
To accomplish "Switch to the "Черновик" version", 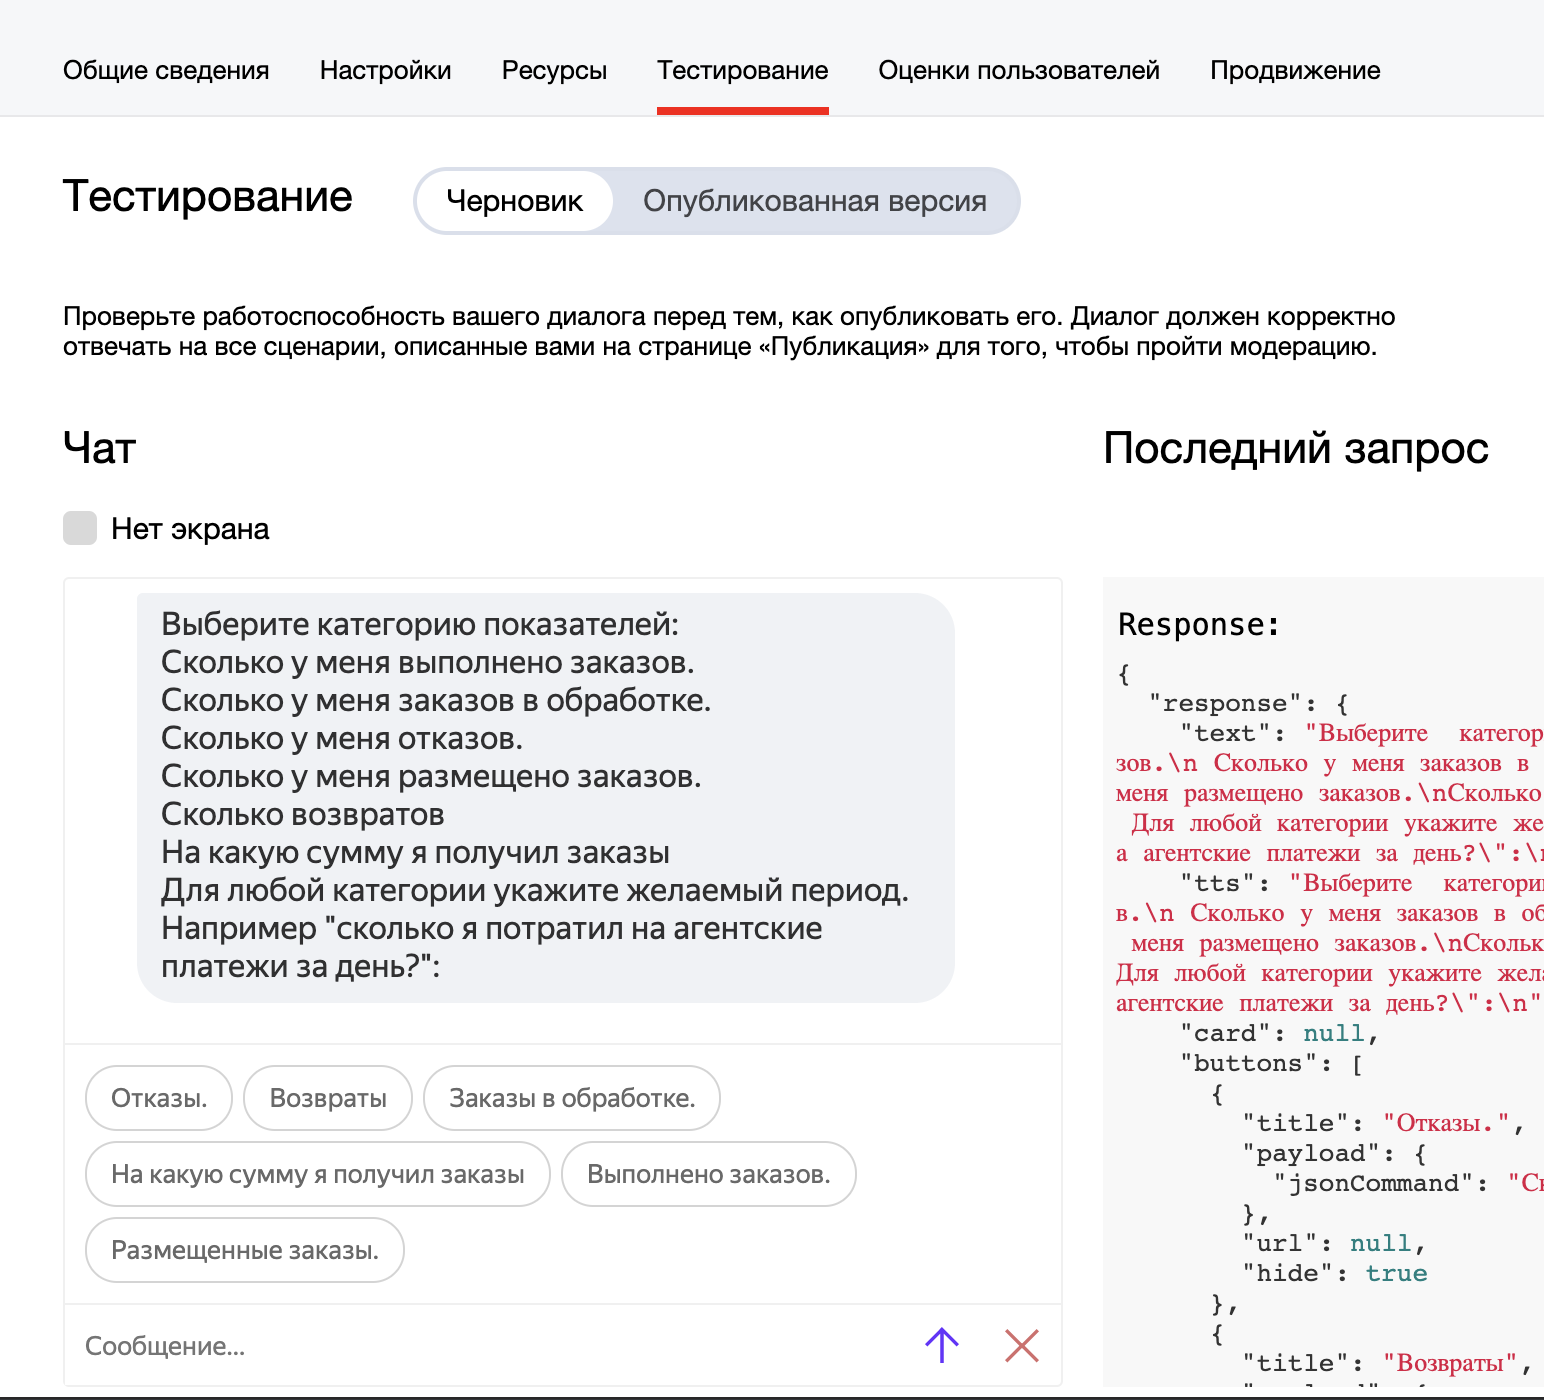I will pyautogui.click(x=514, y=201).
